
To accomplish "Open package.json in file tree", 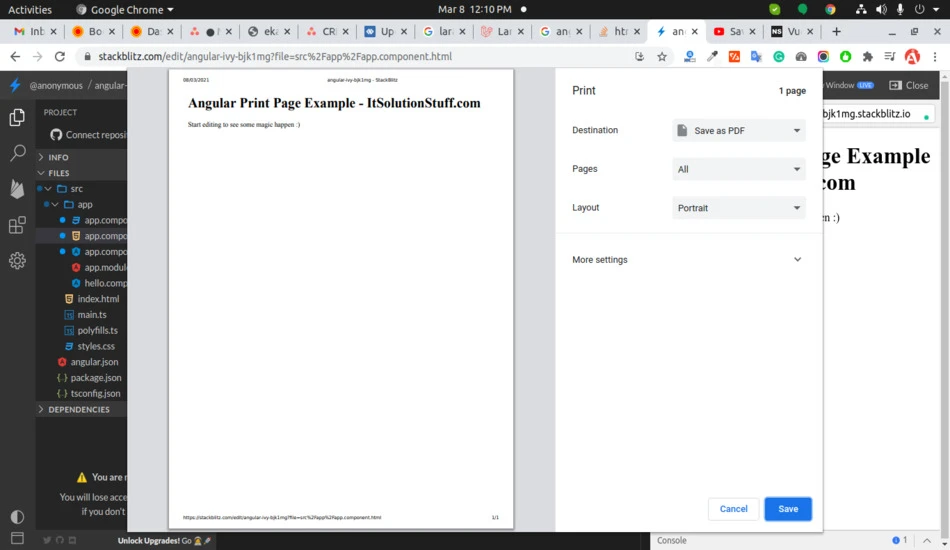I will click(x=96, y=377).
